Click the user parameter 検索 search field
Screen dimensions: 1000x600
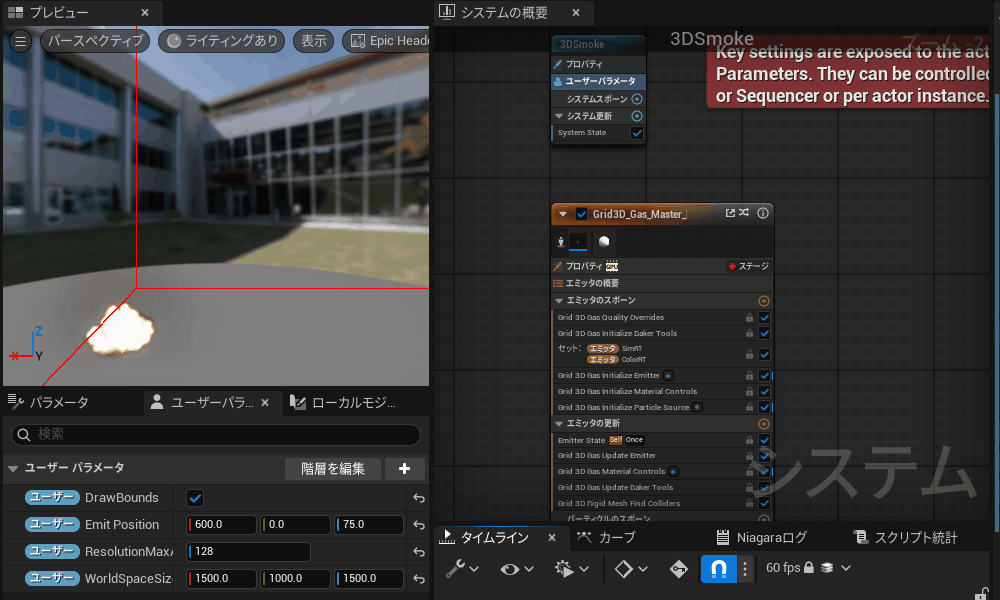215,435
